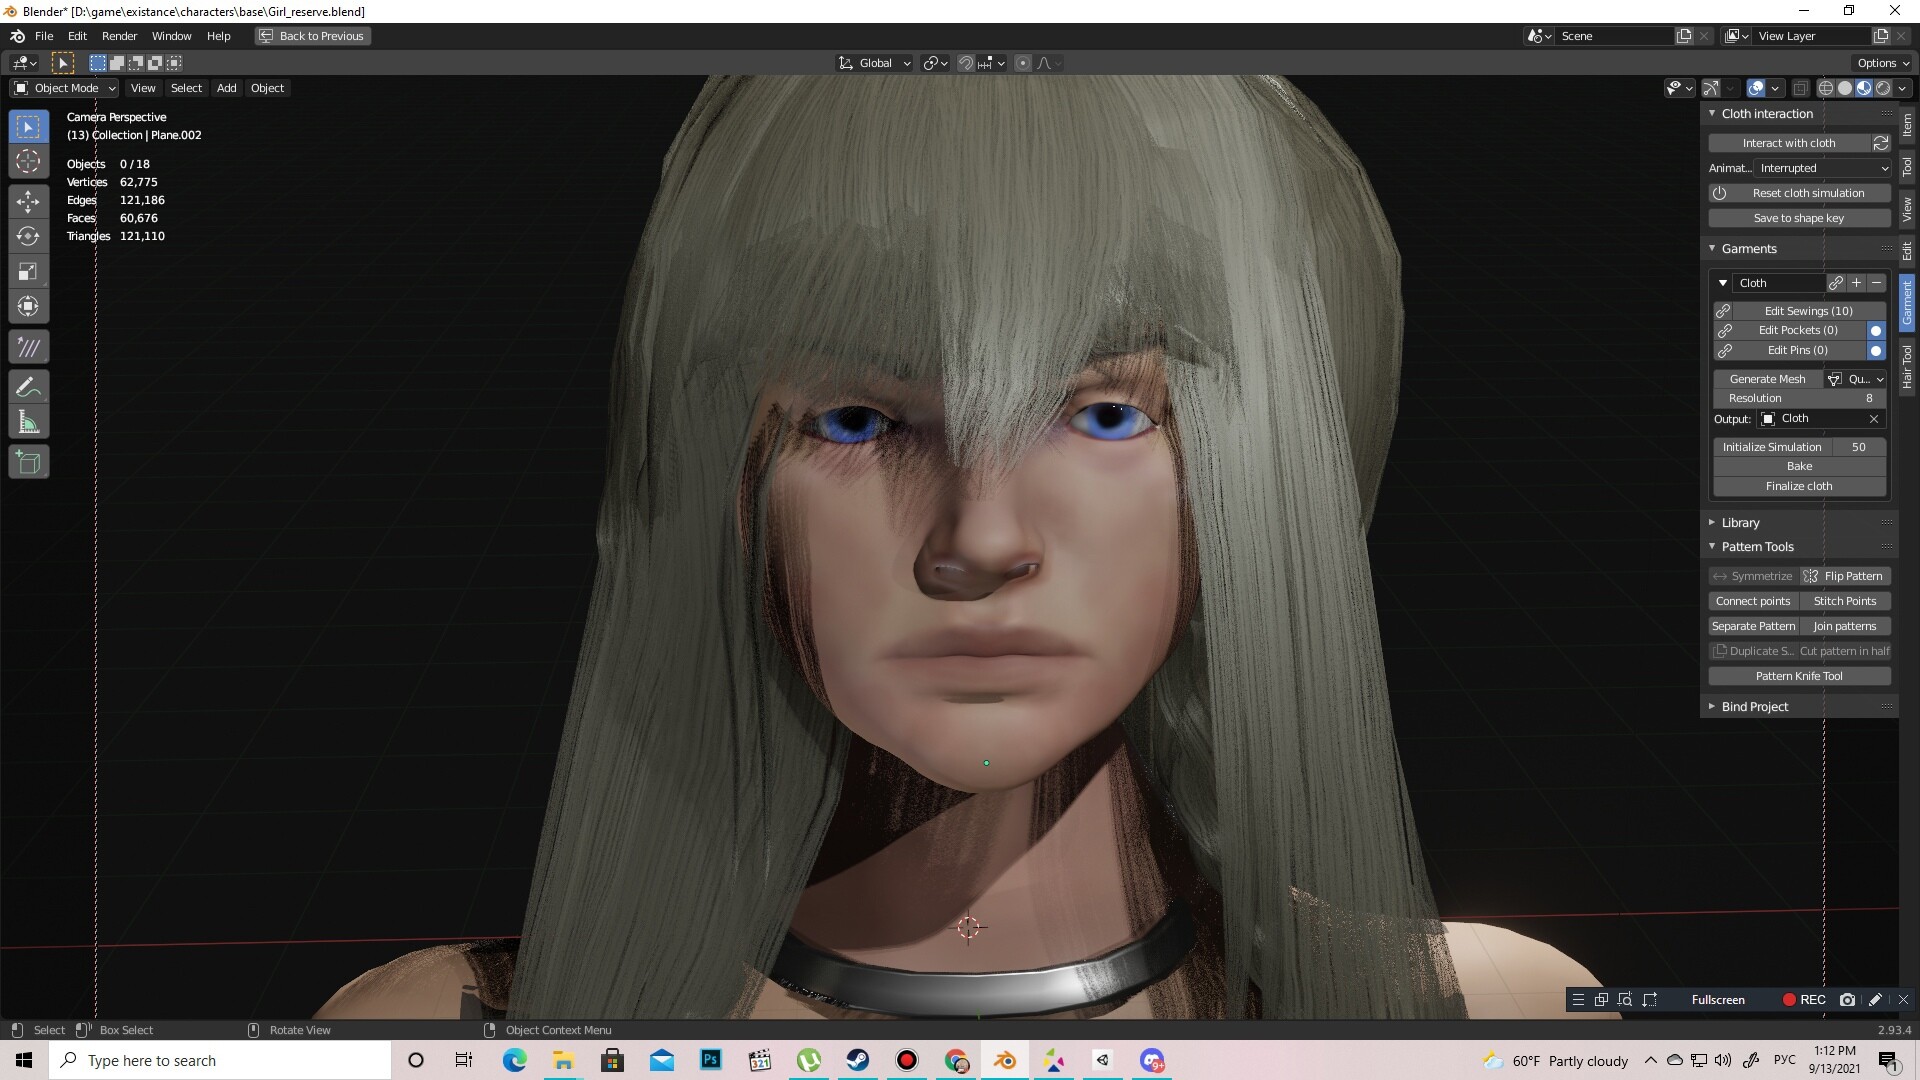
Task: Switch to Rendered viewport shading
Action: coord(1884,88)
